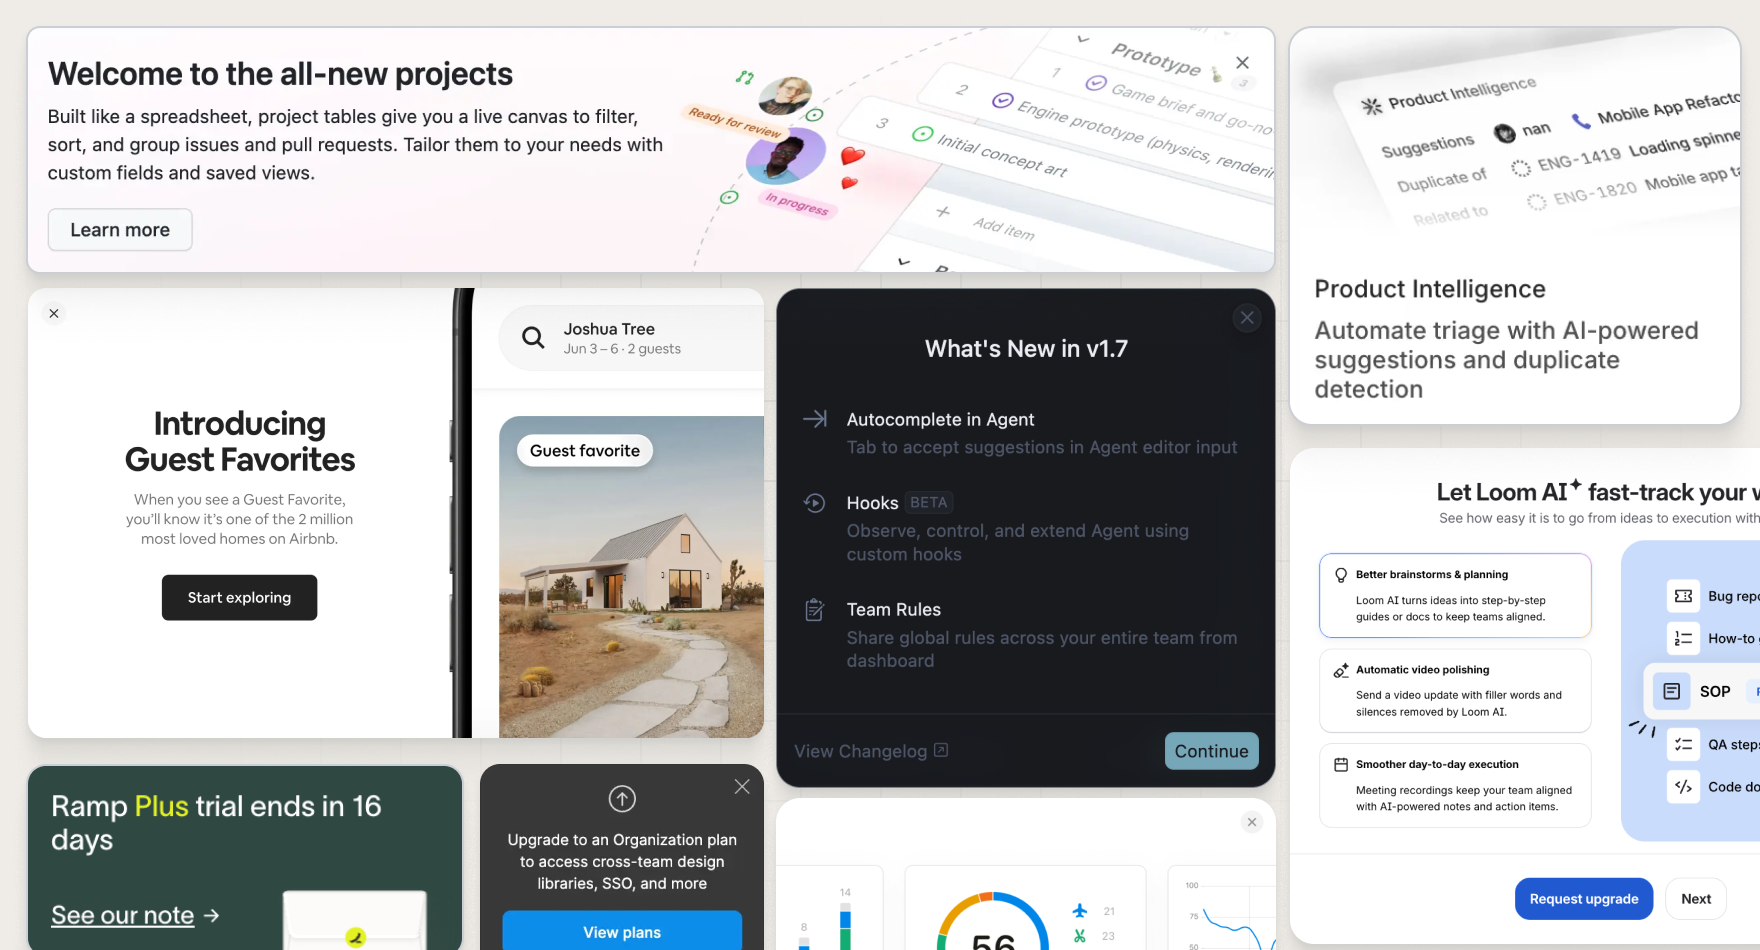
Task: Close the What's New in v1.7 dialog
Action: [1247, 318]
